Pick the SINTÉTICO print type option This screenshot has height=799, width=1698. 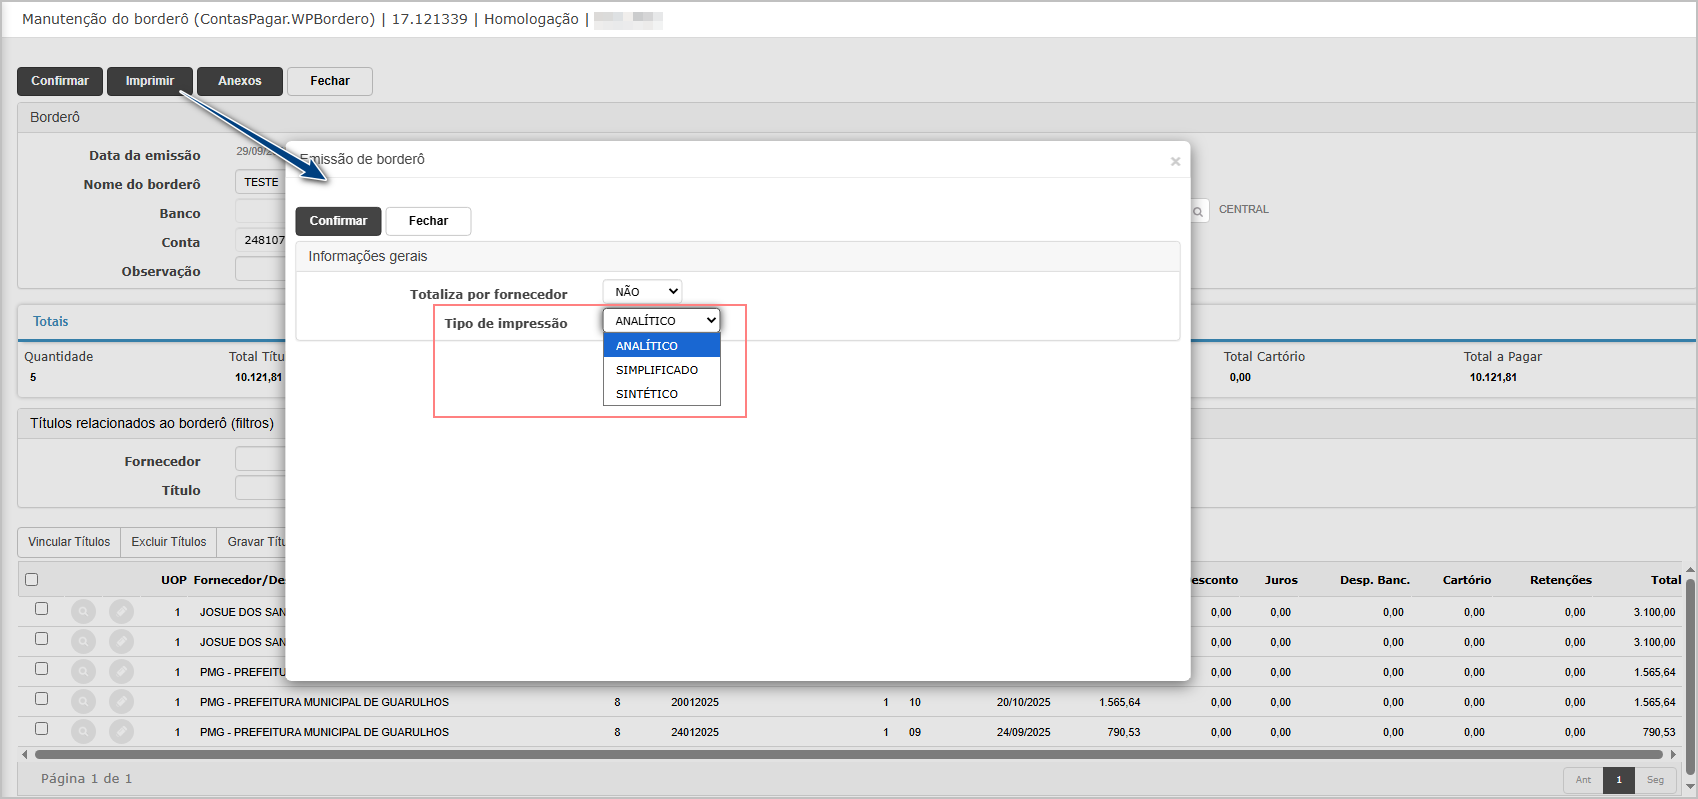647,394
